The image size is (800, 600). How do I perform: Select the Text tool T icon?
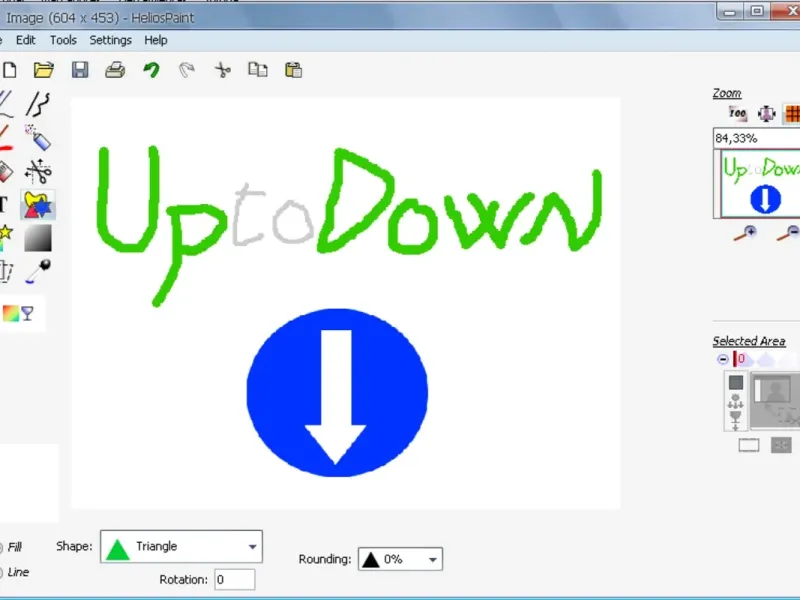pyautogui.click(x=4, y=205)
